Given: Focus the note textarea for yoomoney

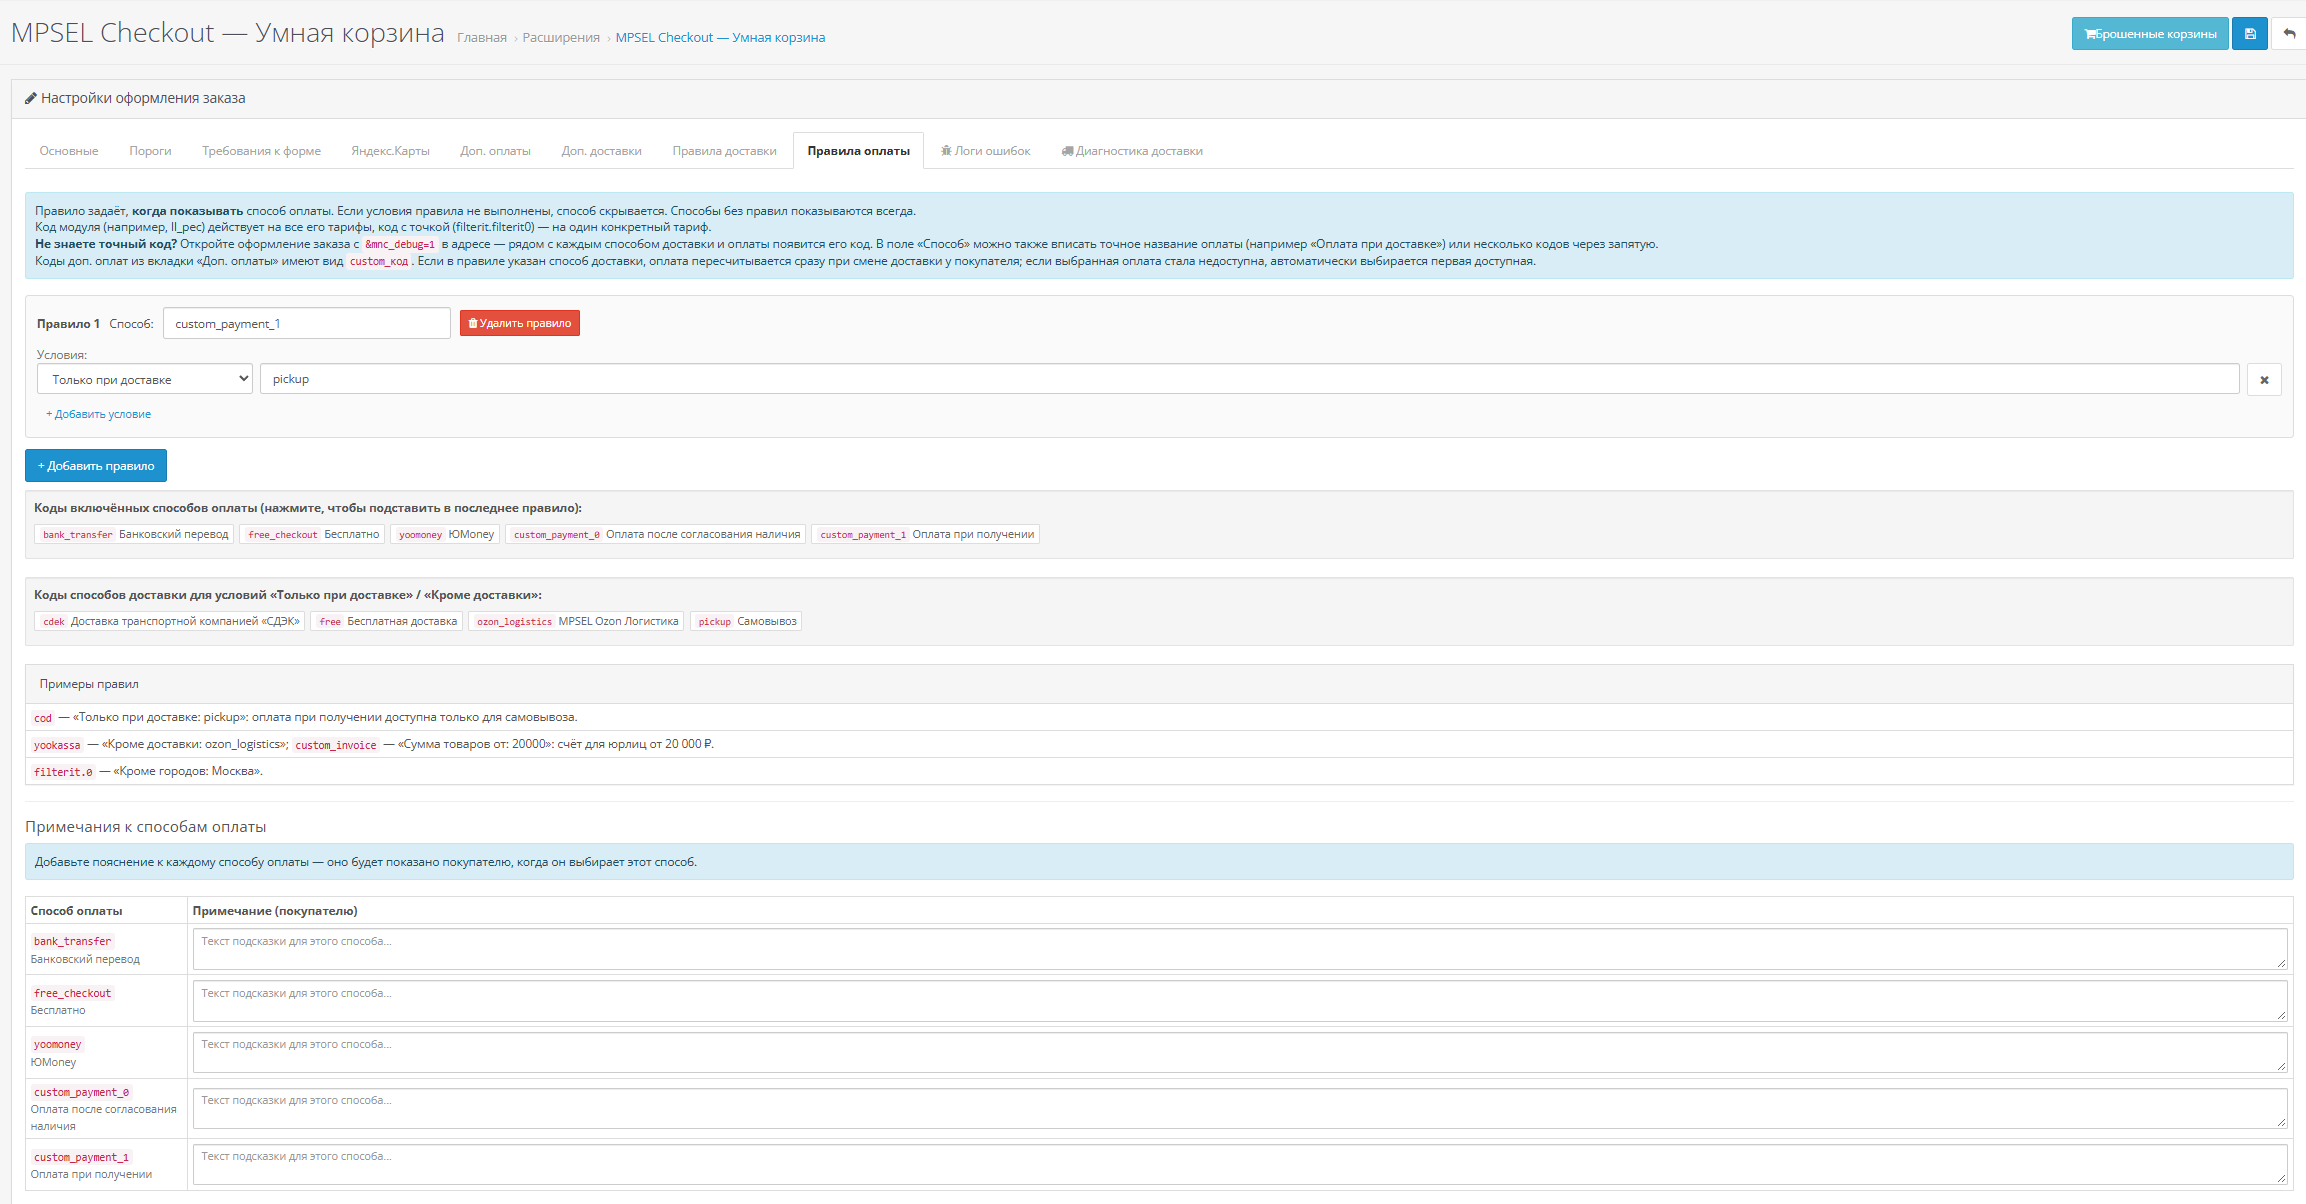Looking at the screenshot, I should [1240, 1052].
